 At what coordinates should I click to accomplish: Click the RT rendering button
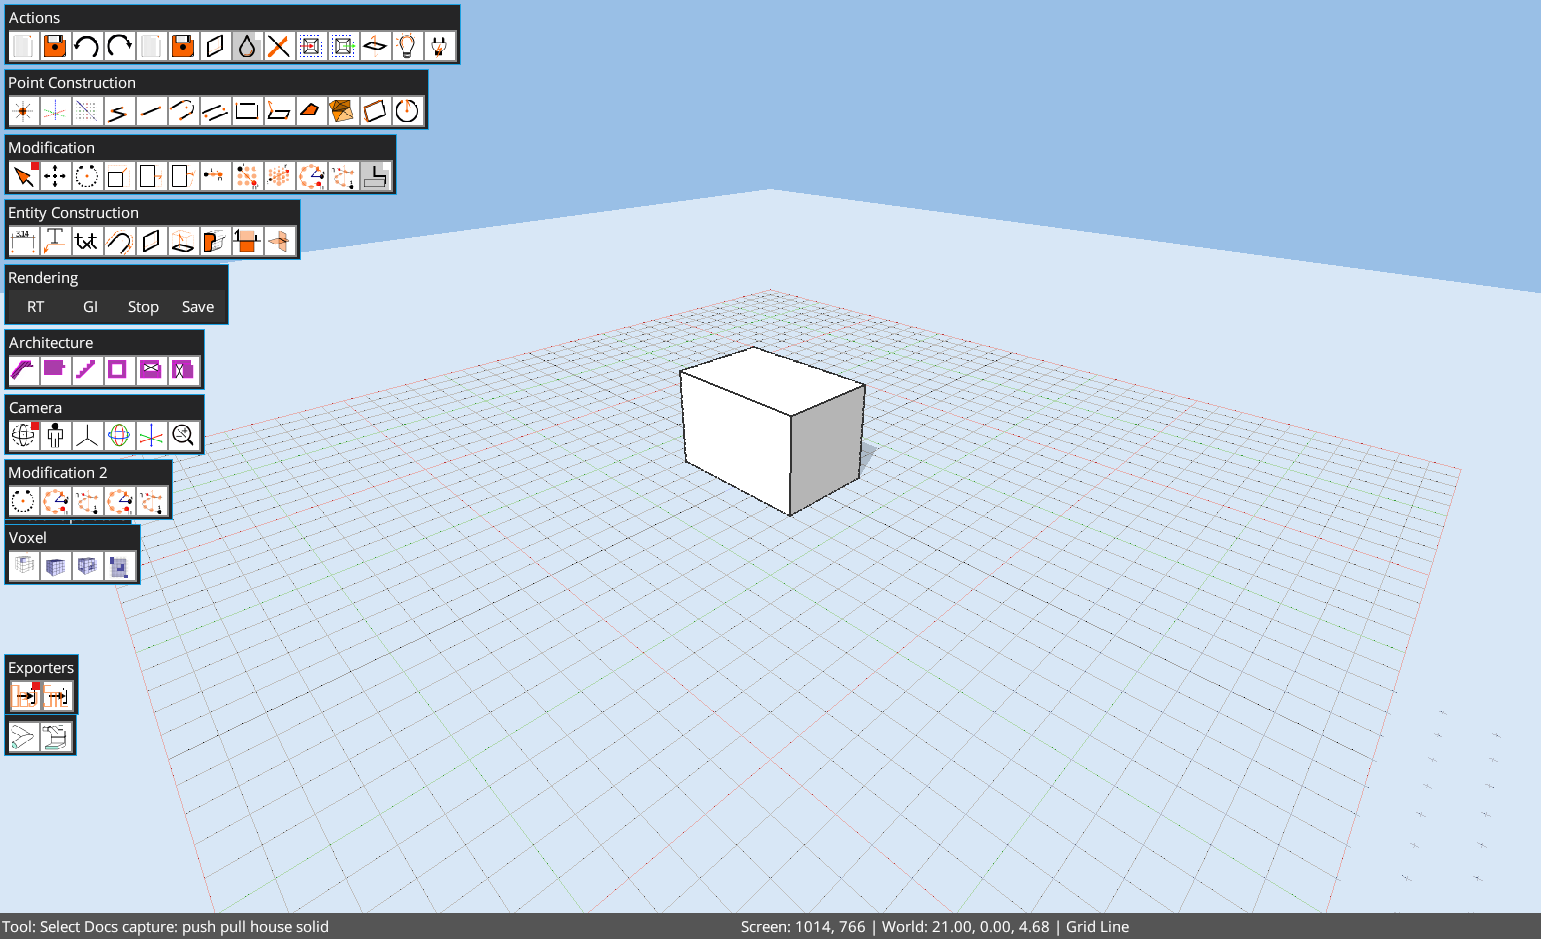[x=36, y=307]
